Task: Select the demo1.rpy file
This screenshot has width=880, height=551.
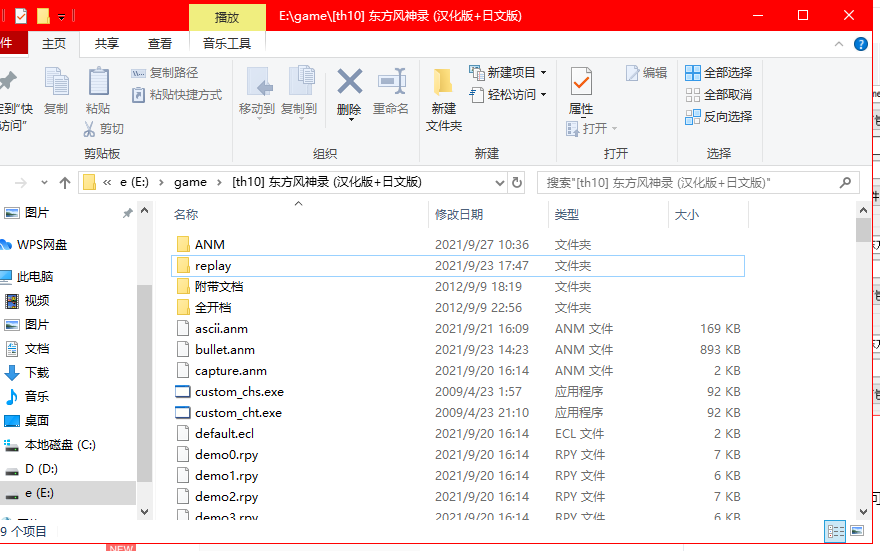Action: [226, 476]
